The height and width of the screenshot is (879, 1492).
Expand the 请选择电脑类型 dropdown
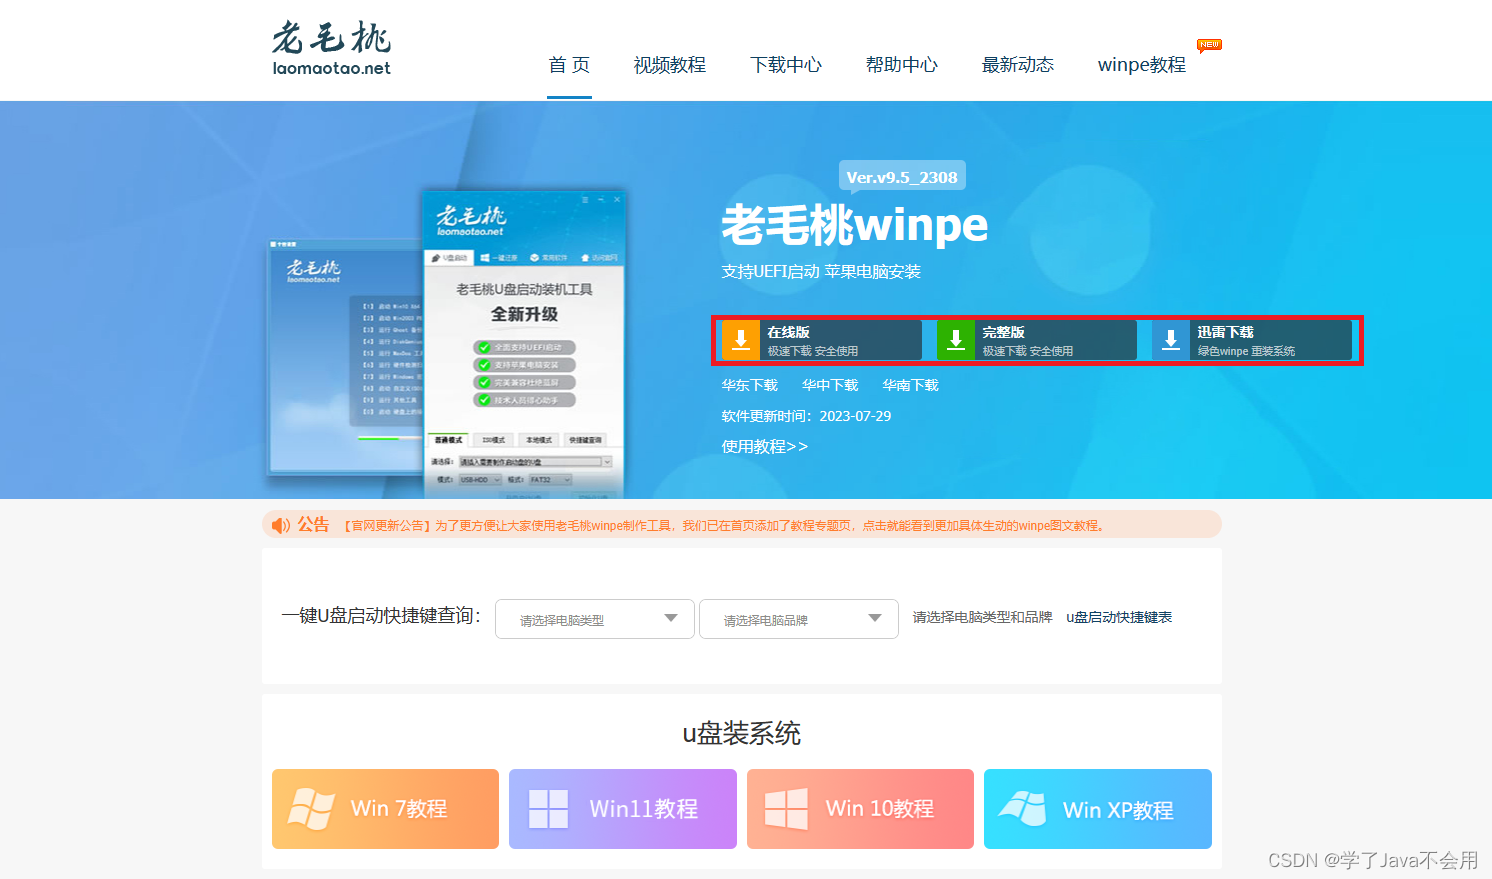click(x=595, y=619)
